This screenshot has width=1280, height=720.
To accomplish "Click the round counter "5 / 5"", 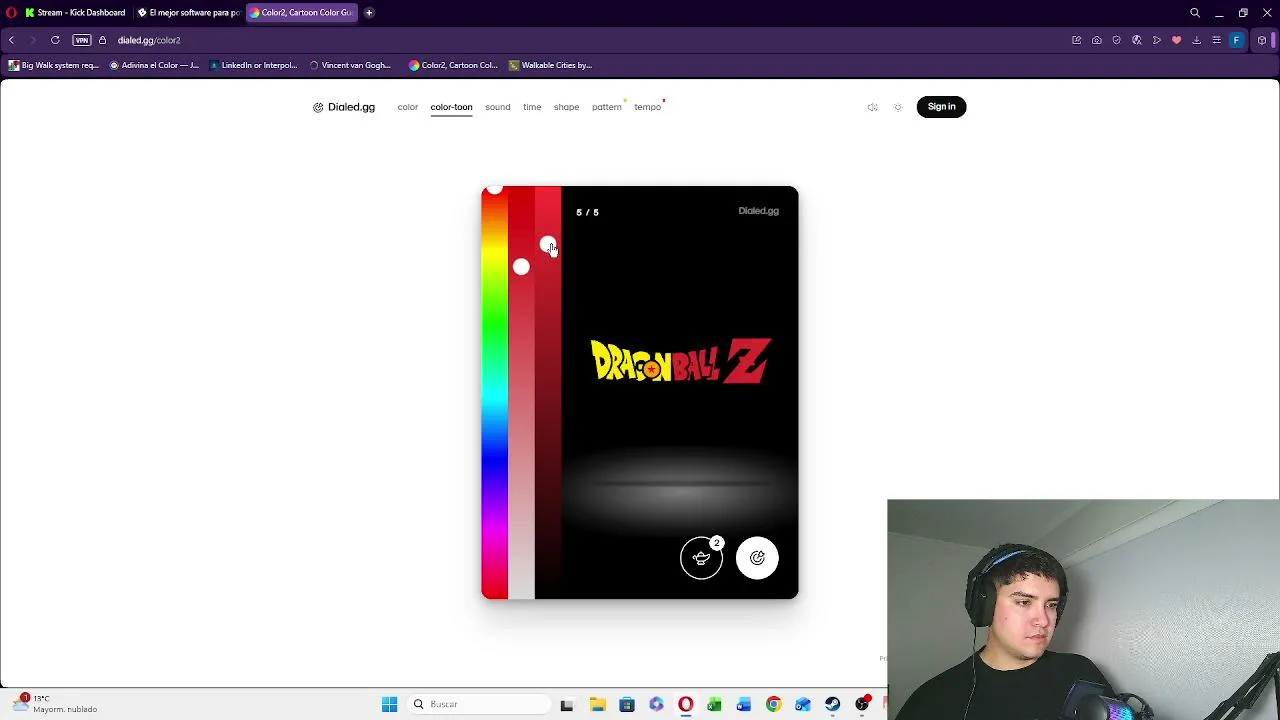I will pos(587,212).
